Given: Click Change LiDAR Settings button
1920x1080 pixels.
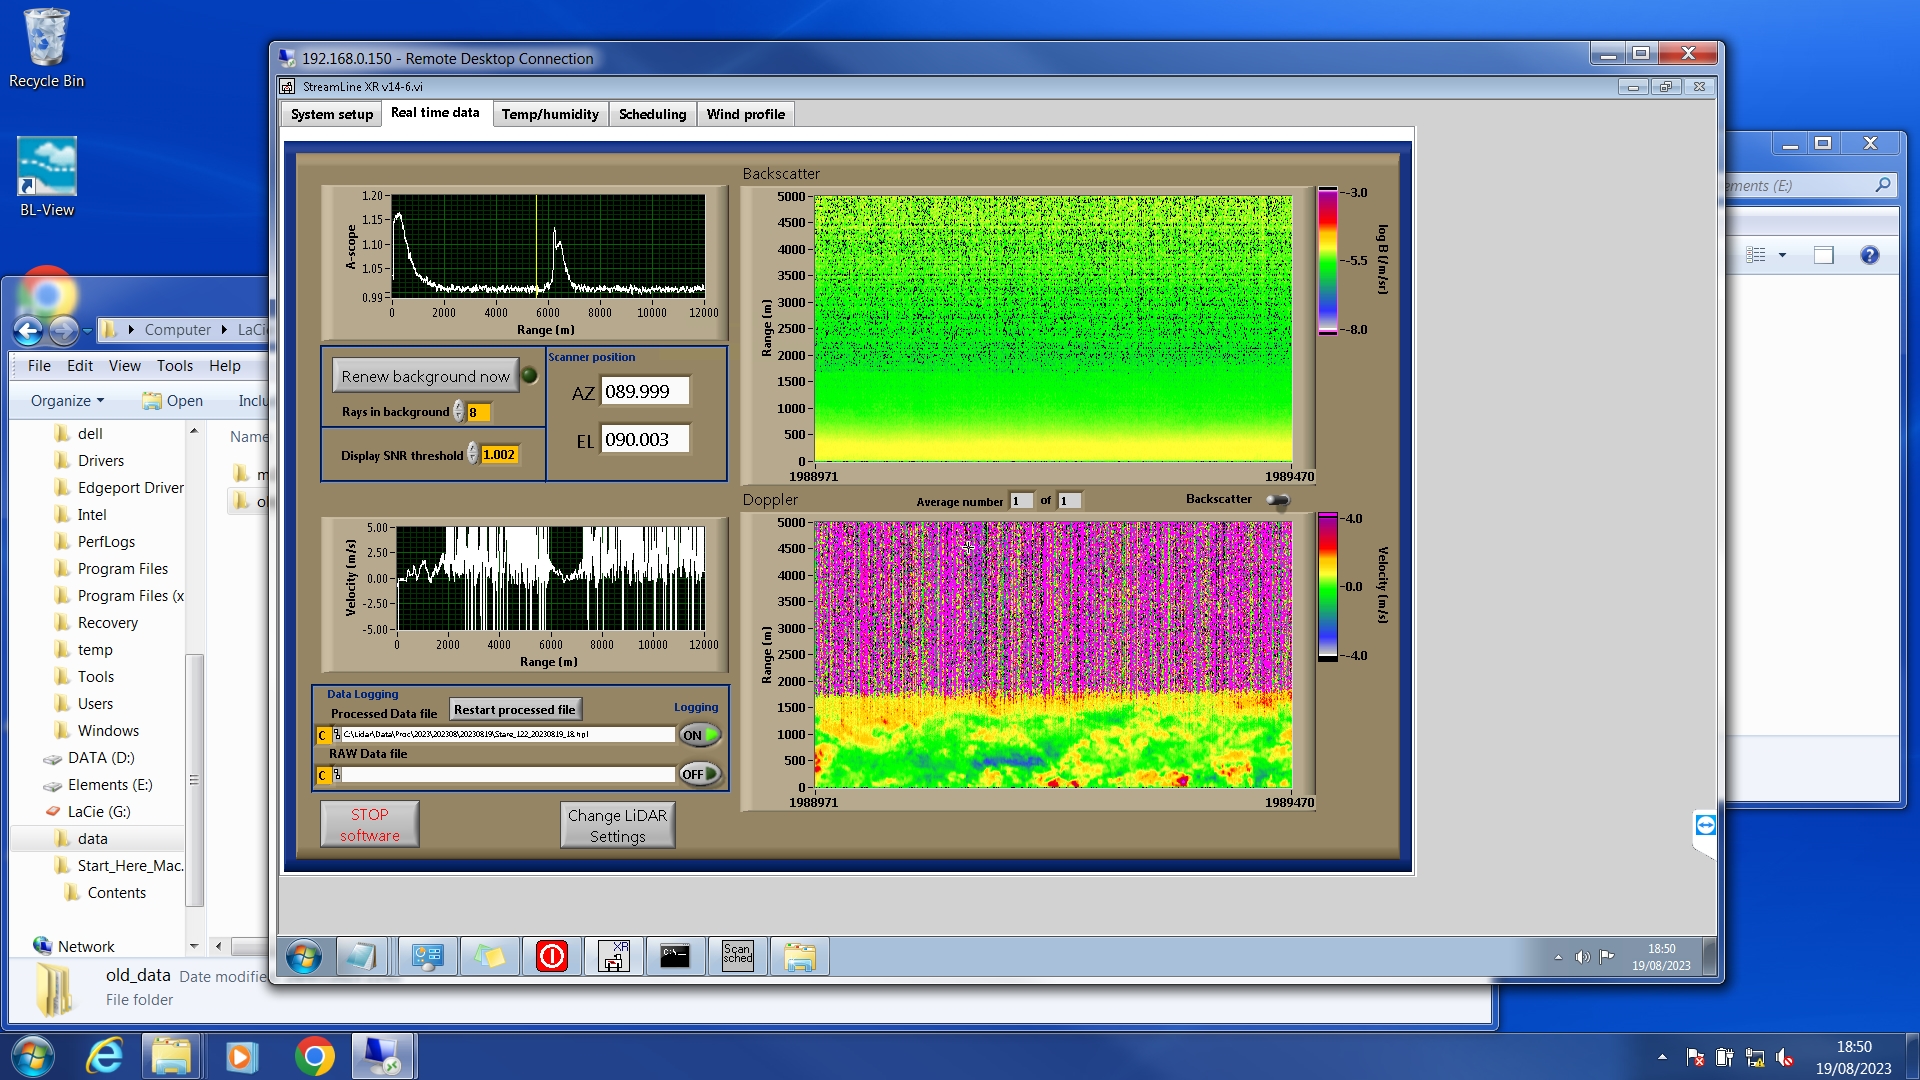Looking at the screenshot, I should click(x=617, y=825).
